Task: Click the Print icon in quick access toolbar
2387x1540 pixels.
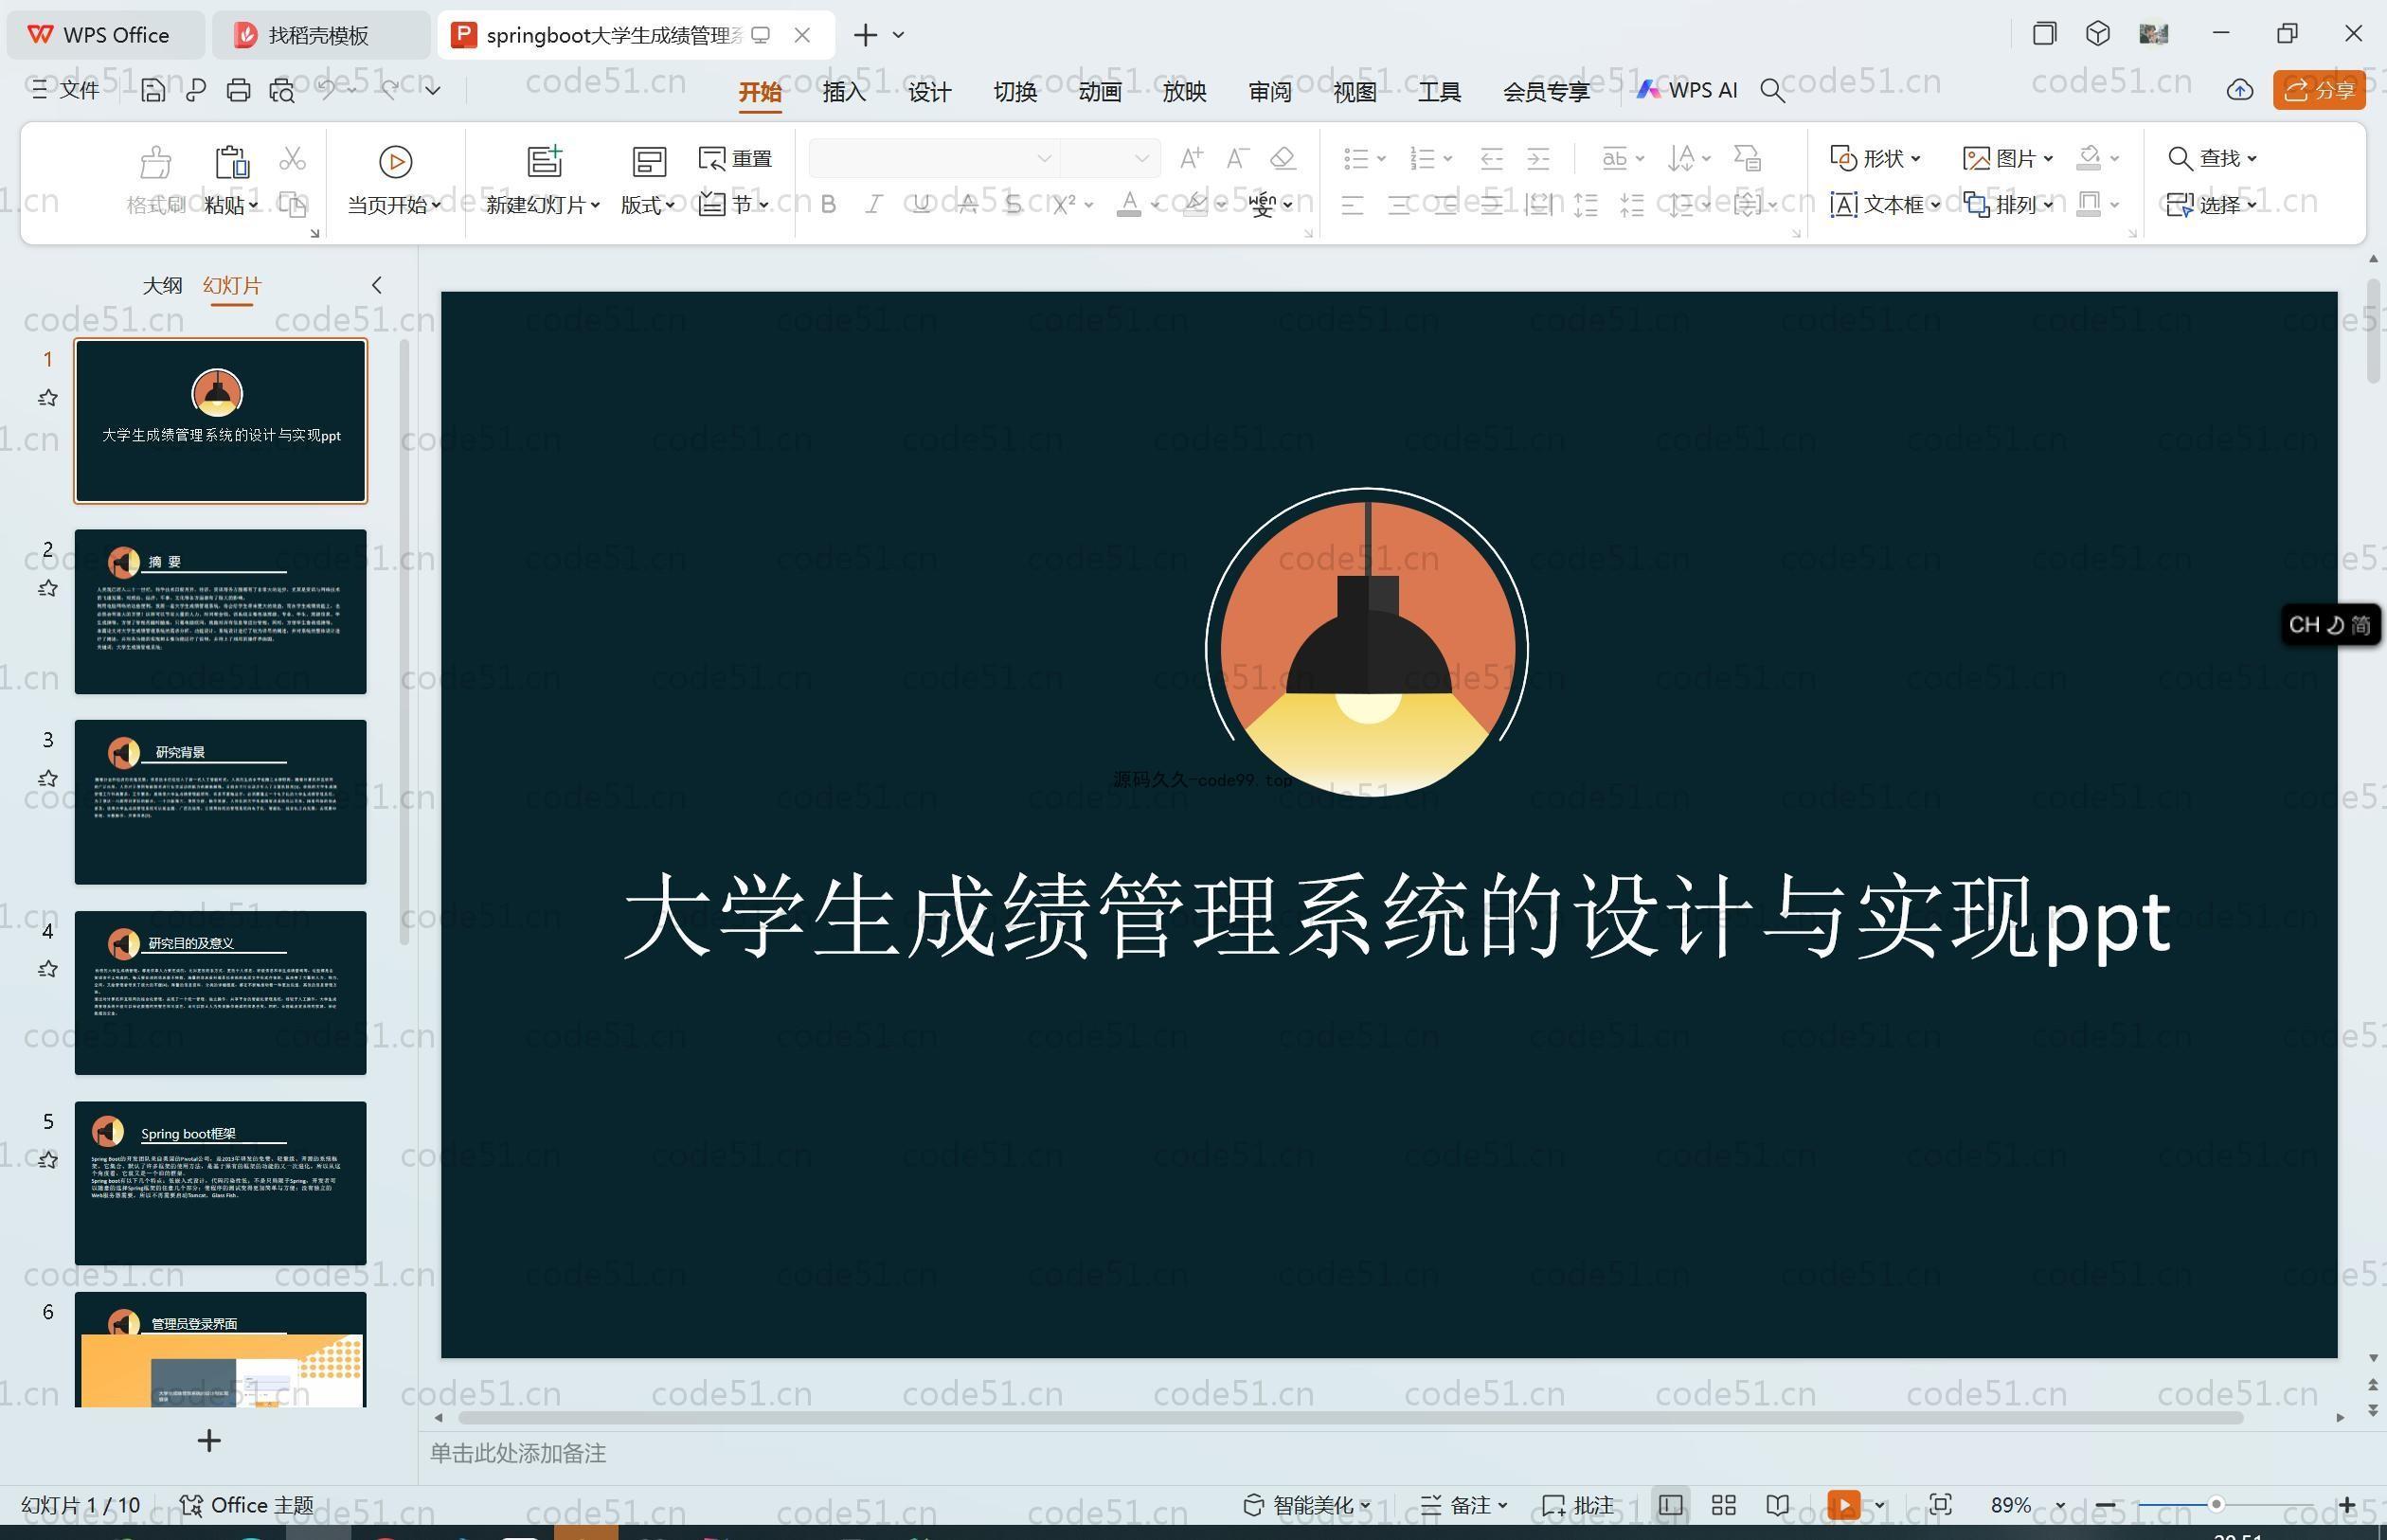Action: click(x=238, y=90)
